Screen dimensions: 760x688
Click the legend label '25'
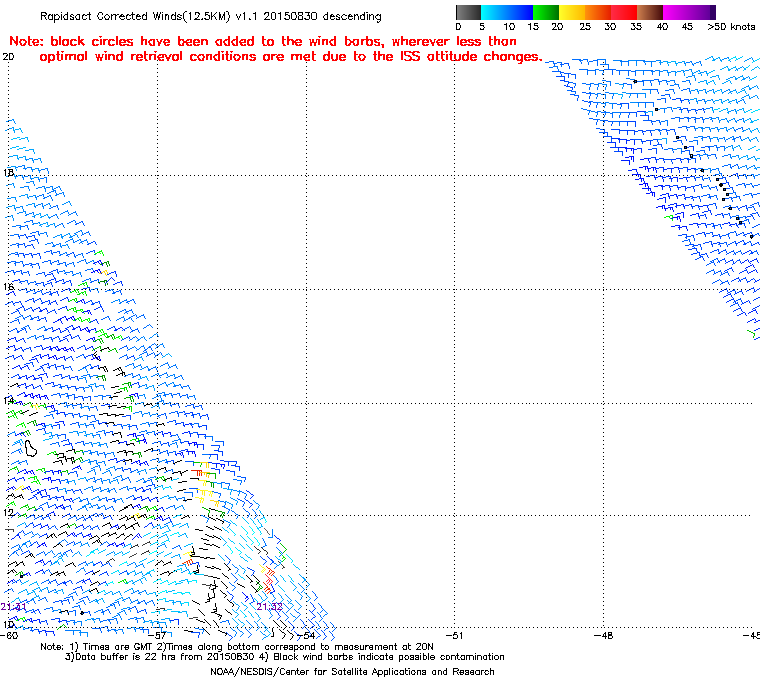click(x=585, y=27)
